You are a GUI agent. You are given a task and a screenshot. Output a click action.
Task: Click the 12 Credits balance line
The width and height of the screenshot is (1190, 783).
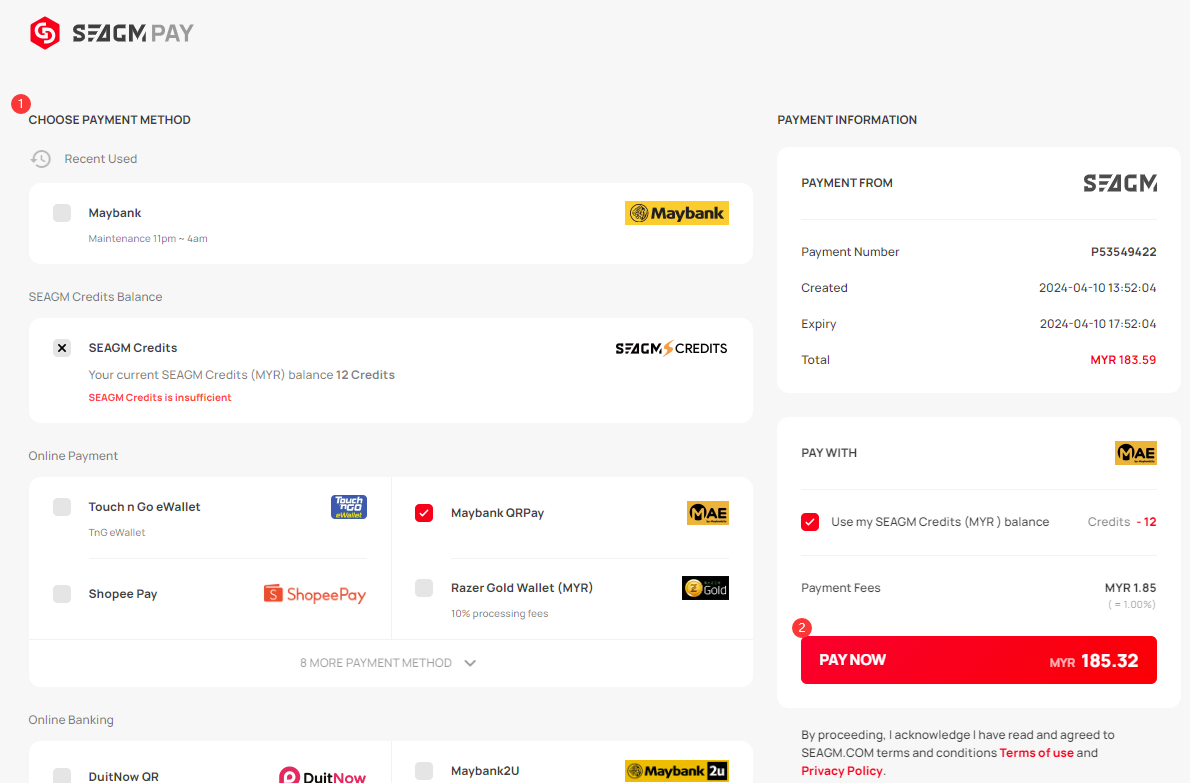241,375
